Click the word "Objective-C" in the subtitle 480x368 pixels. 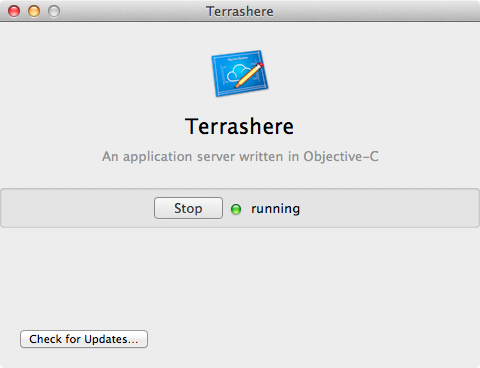coord(341,157)
